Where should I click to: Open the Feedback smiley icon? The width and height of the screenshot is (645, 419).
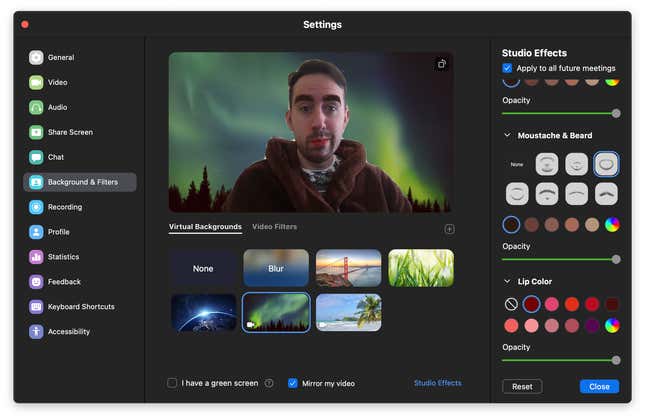click(36, 282)
